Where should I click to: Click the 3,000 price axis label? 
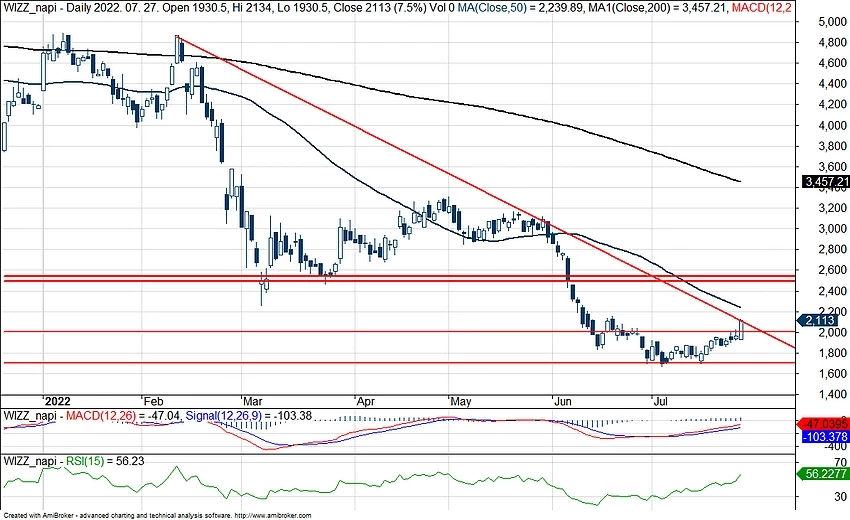pos(833,228)
